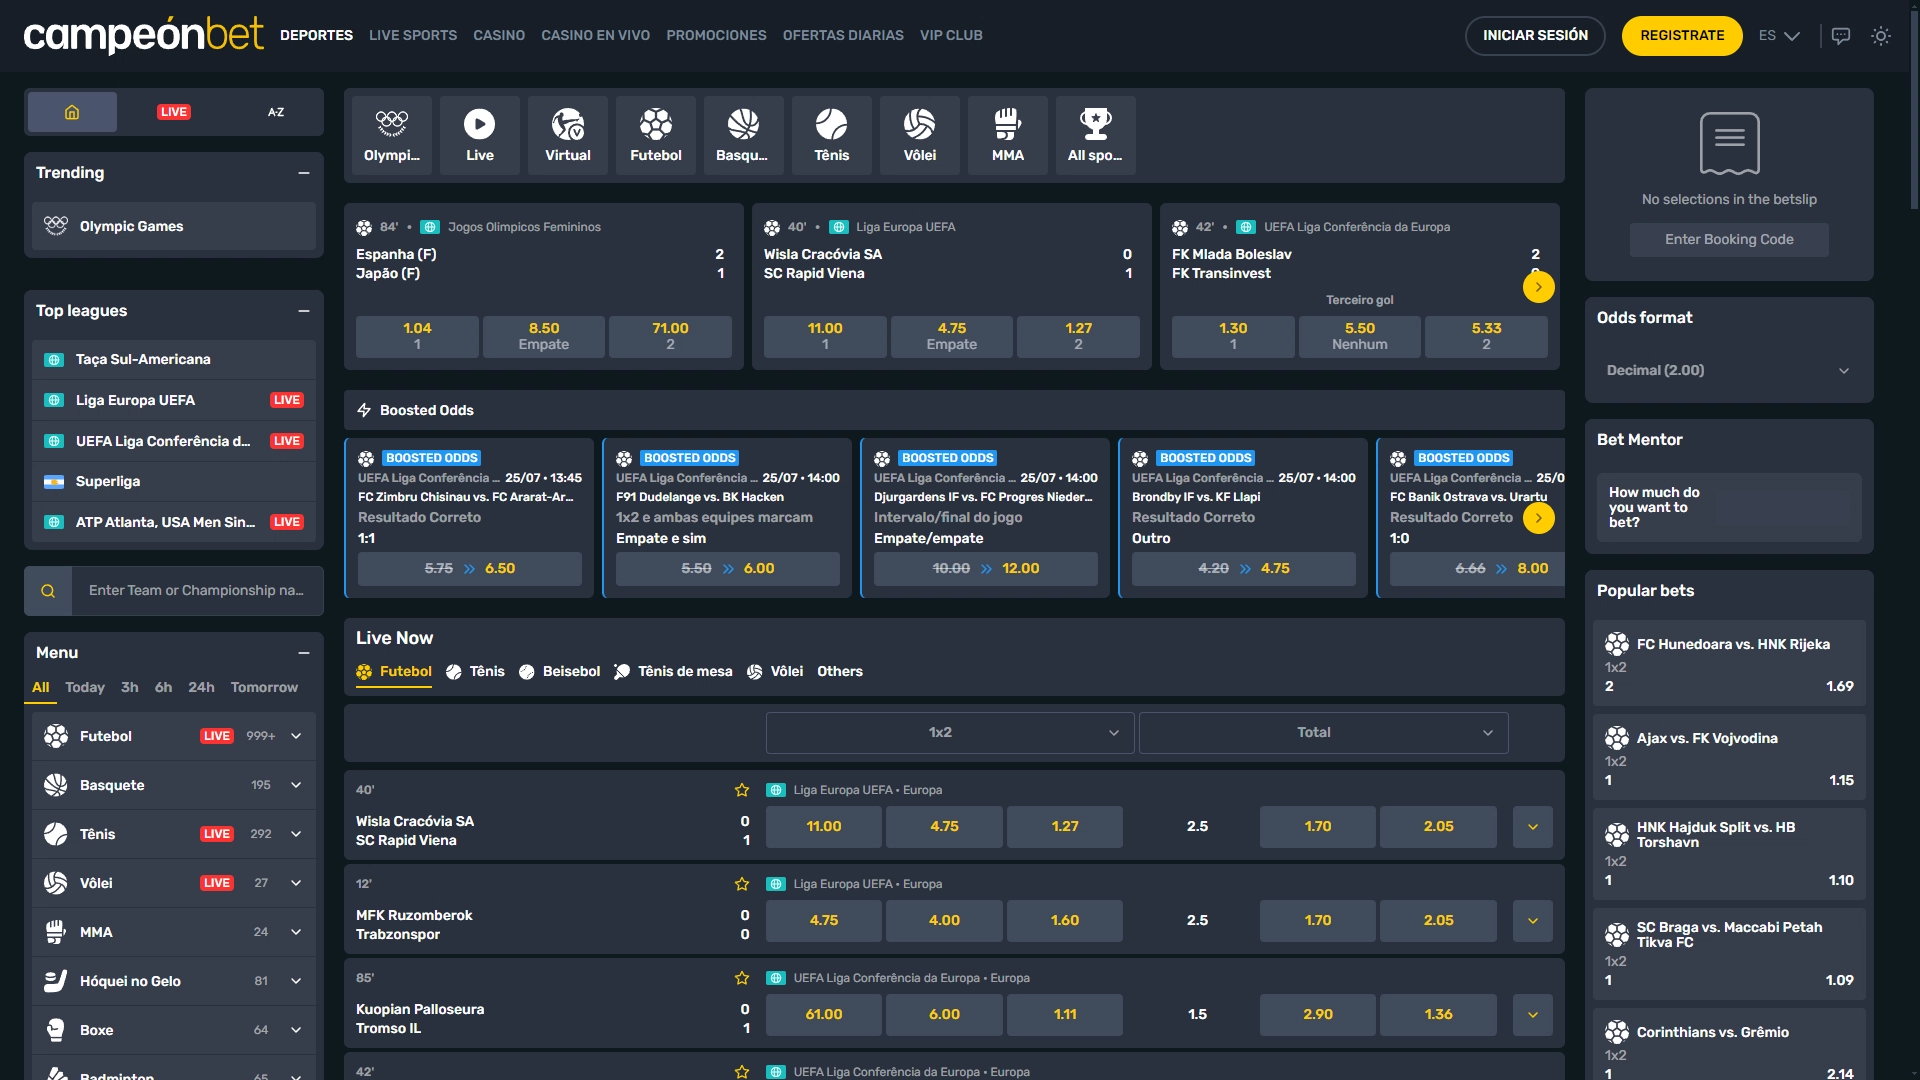Select boosted odds 6.50 for FC Zimbru
The width and height of the screenshot is (1920, 1080).
pos(470,569)
